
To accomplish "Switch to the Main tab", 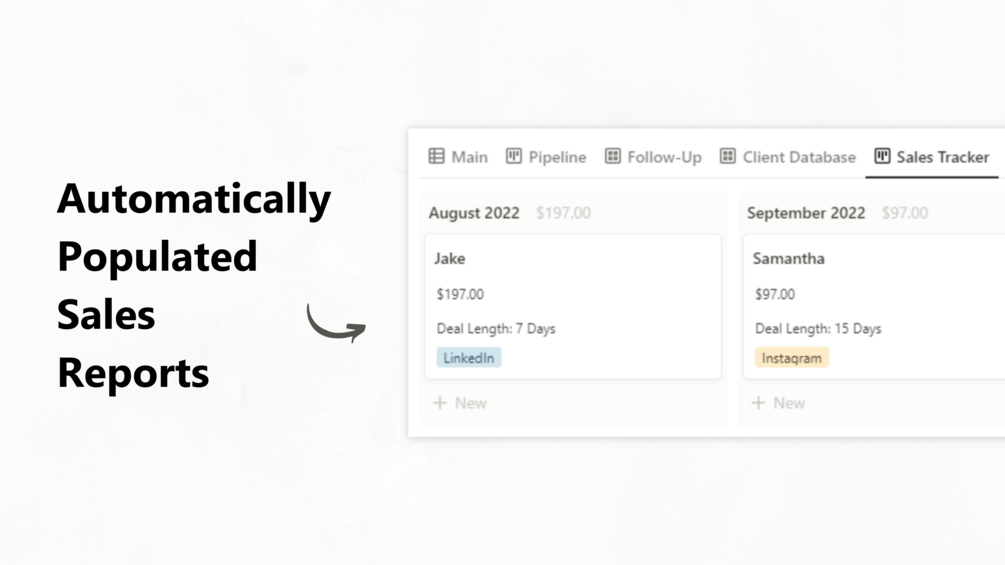I will [469, 157].
